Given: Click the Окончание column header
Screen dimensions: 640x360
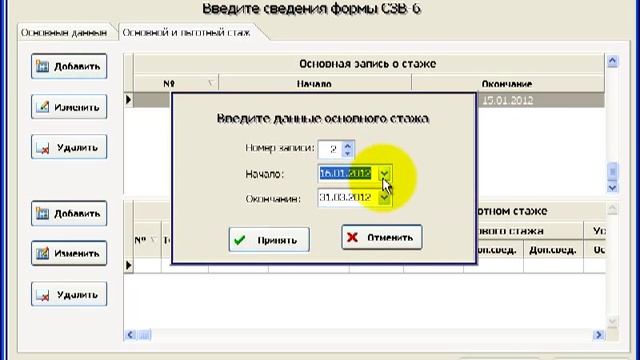Looking at the screenshot, I should (x=507, y=84).
